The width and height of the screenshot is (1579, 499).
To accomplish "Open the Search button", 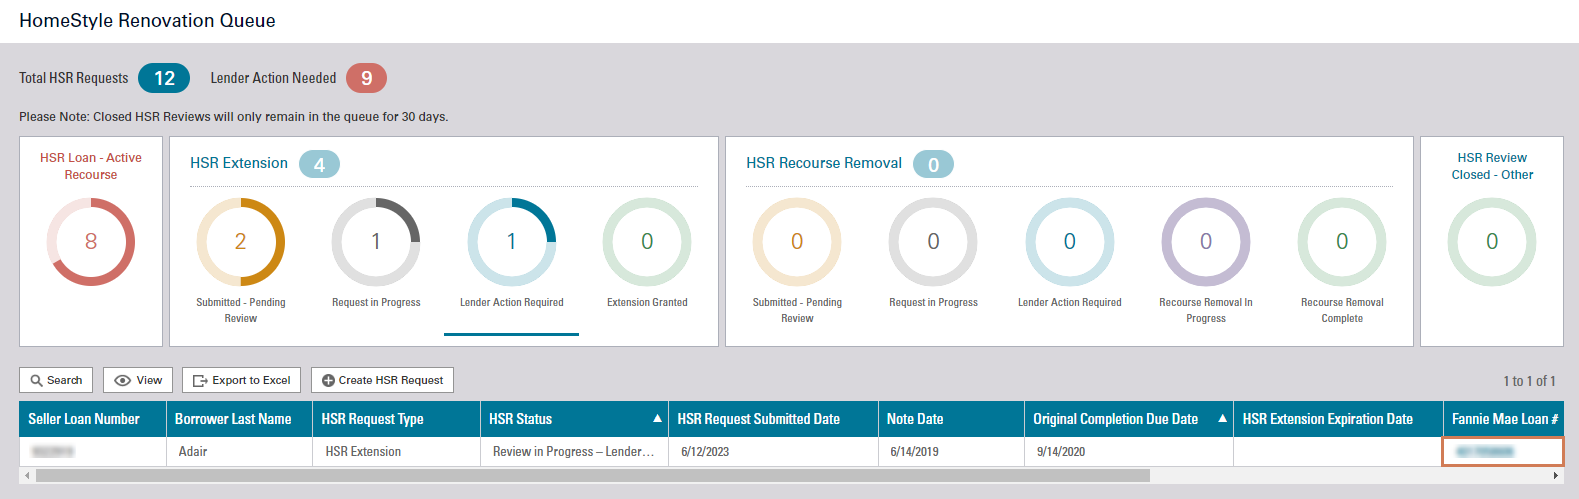I will pos(56,380).
